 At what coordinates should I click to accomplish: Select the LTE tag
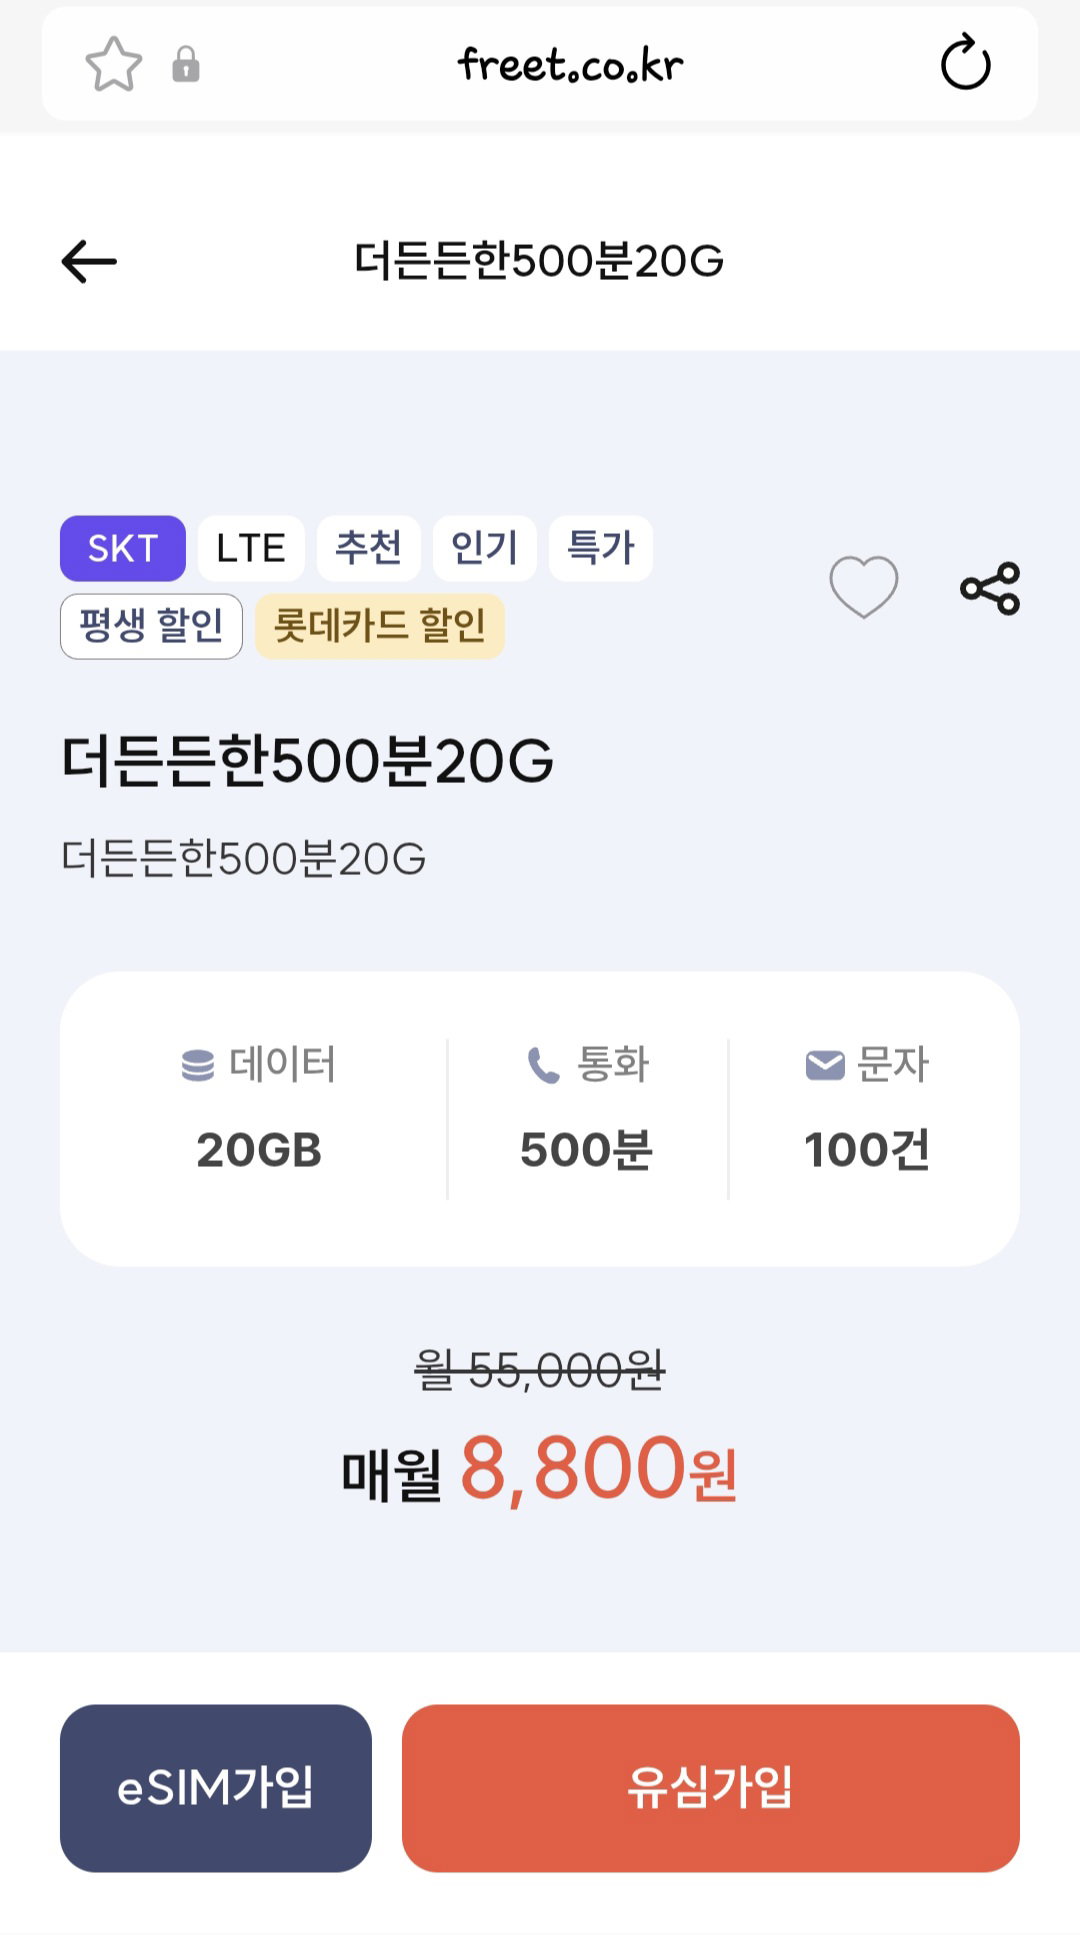pyautogui.click(x=251, y=548)
